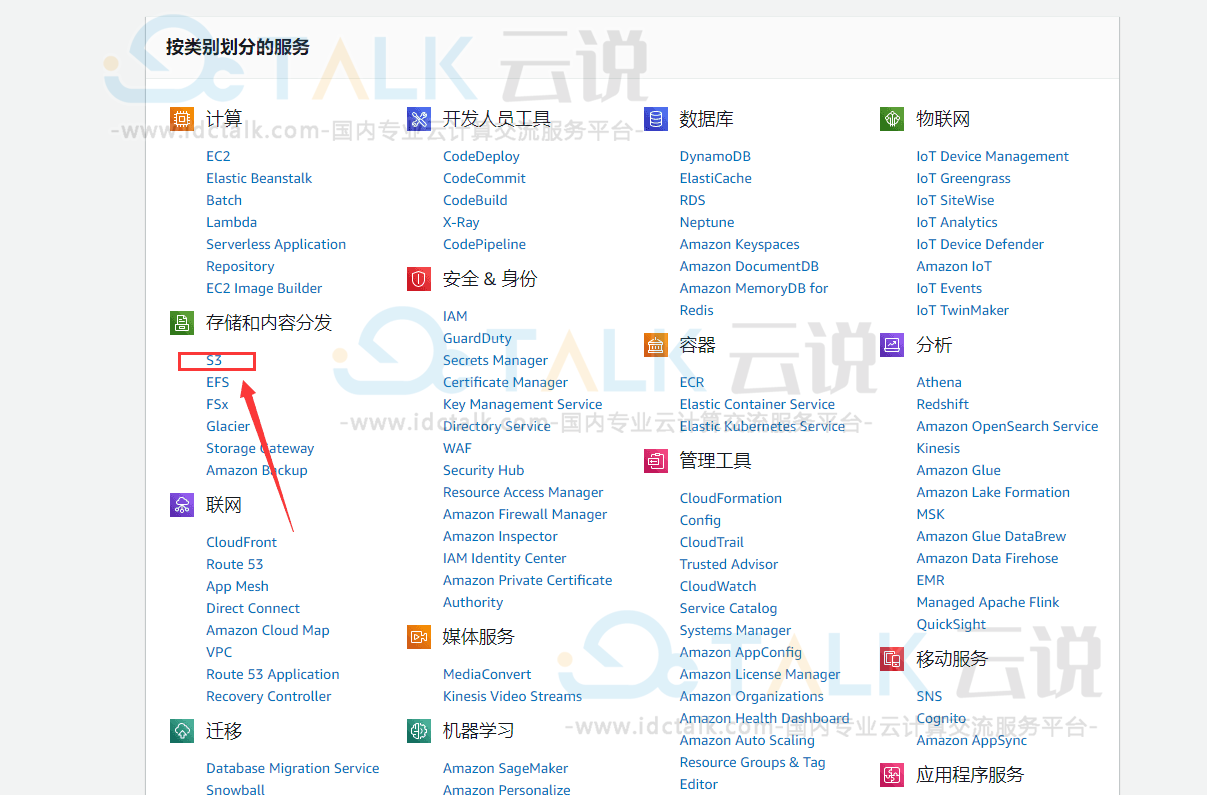The height and width of the screenshot is (795, 1207).
Task: Open the RDS database service
Action: [x=692, y=200]
